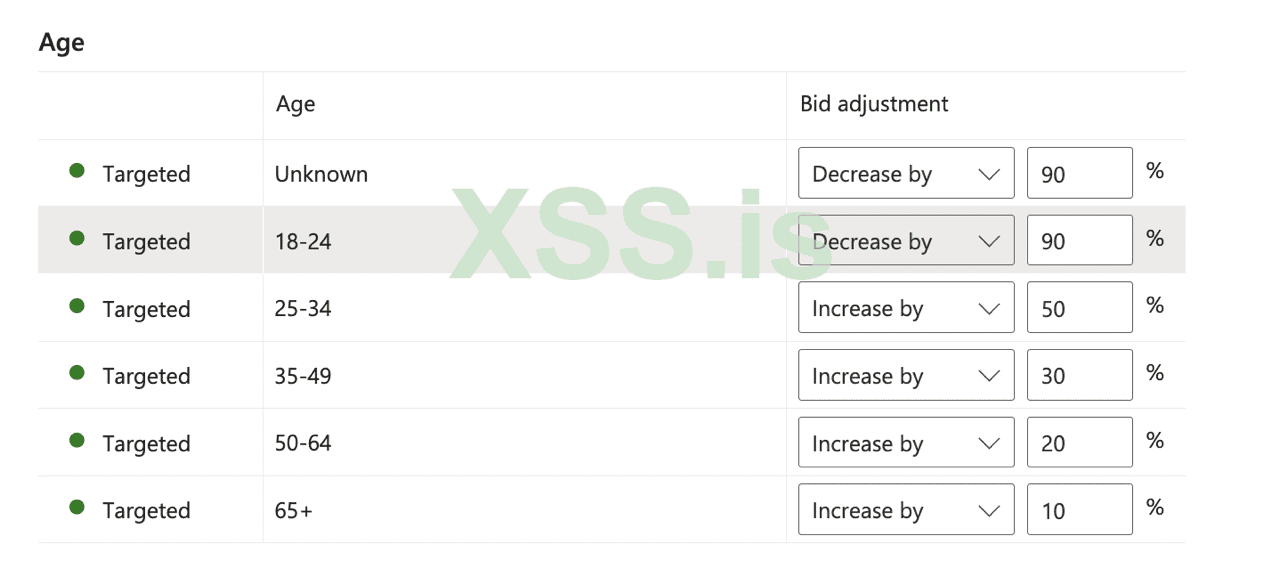Click the 25-34 percent field showing 50
Image resolution: width=1280 pixels, height=561 pixels.
(x=1079, y=308)
